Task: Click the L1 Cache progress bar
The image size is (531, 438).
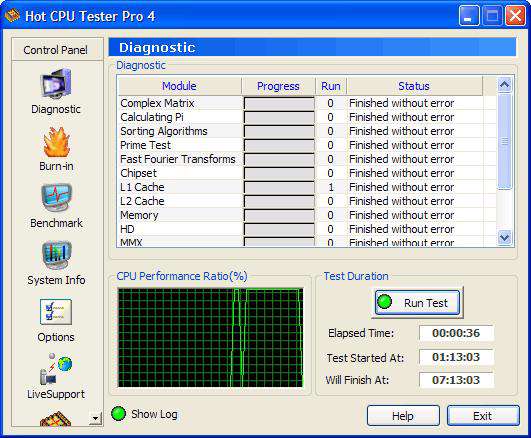Action: tap(279, 187)
